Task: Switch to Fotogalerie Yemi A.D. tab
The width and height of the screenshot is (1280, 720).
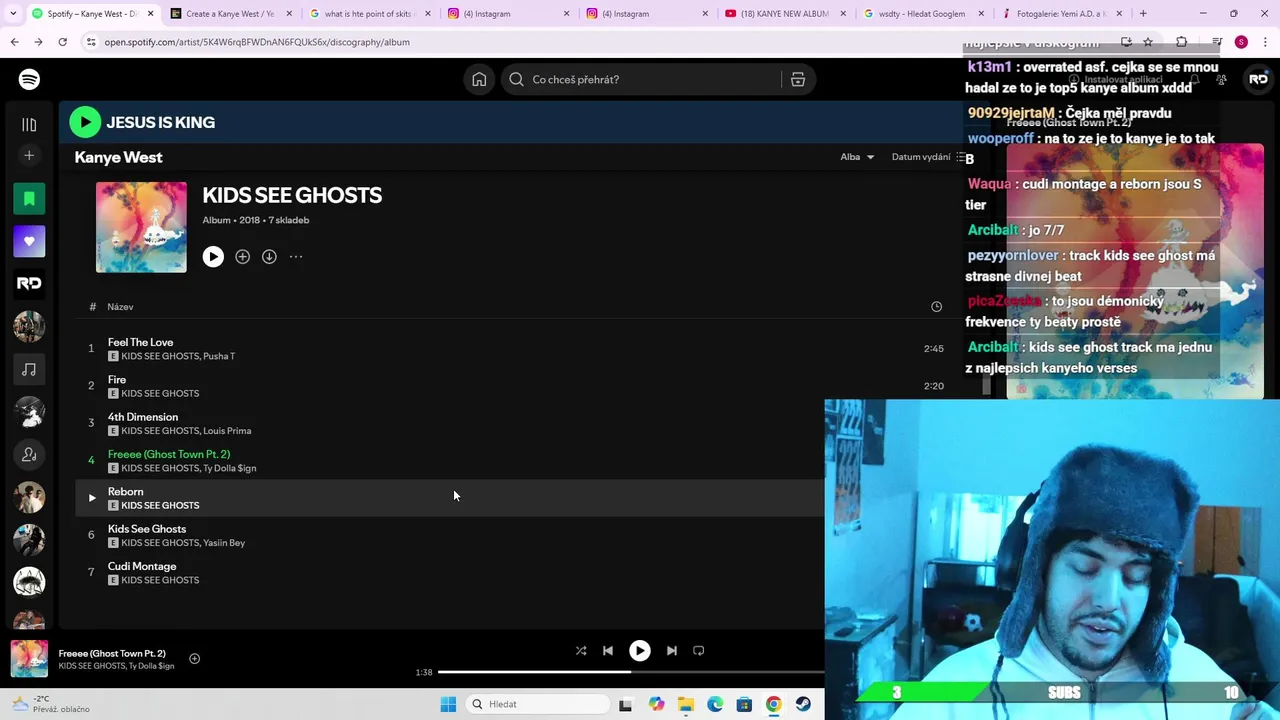Action: pyautogui.click(x=1060, y=14)
